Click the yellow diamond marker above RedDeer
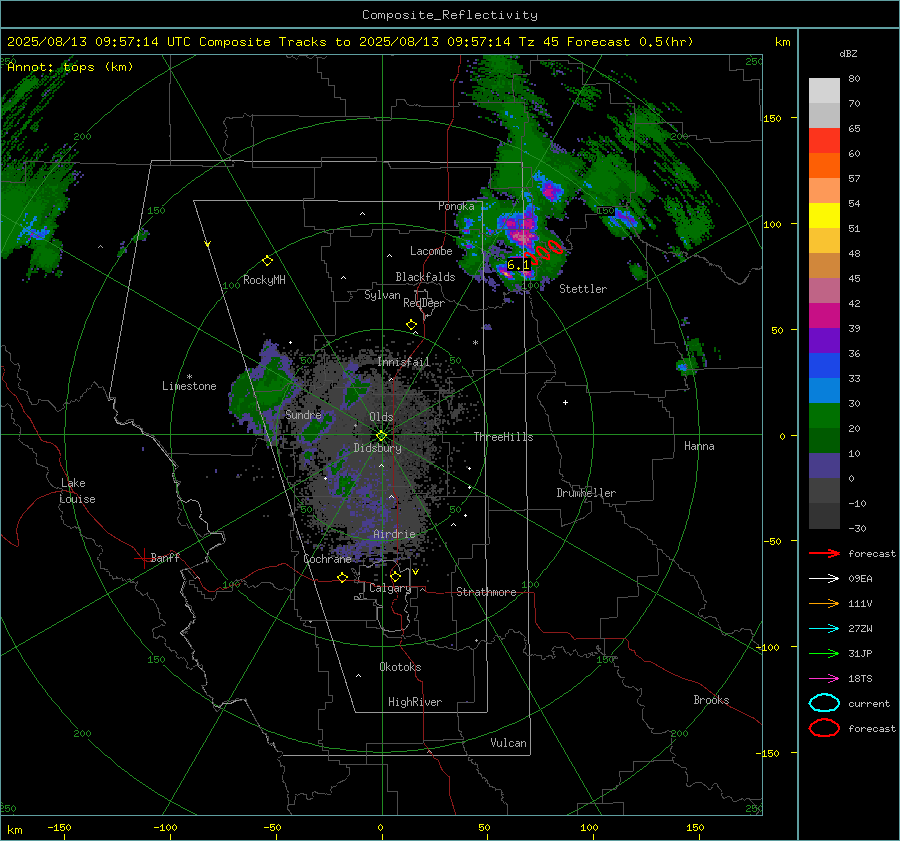This screenshot has height=841, width=900. coord(411,325)
